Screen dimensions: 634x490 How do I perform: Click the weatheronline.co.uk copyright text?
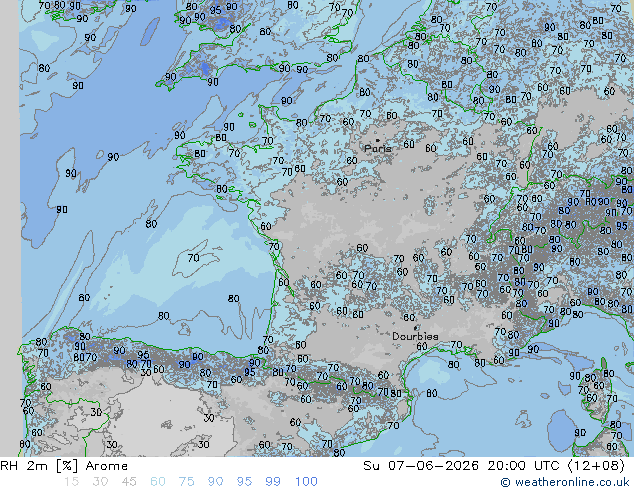tap(564, 482)
